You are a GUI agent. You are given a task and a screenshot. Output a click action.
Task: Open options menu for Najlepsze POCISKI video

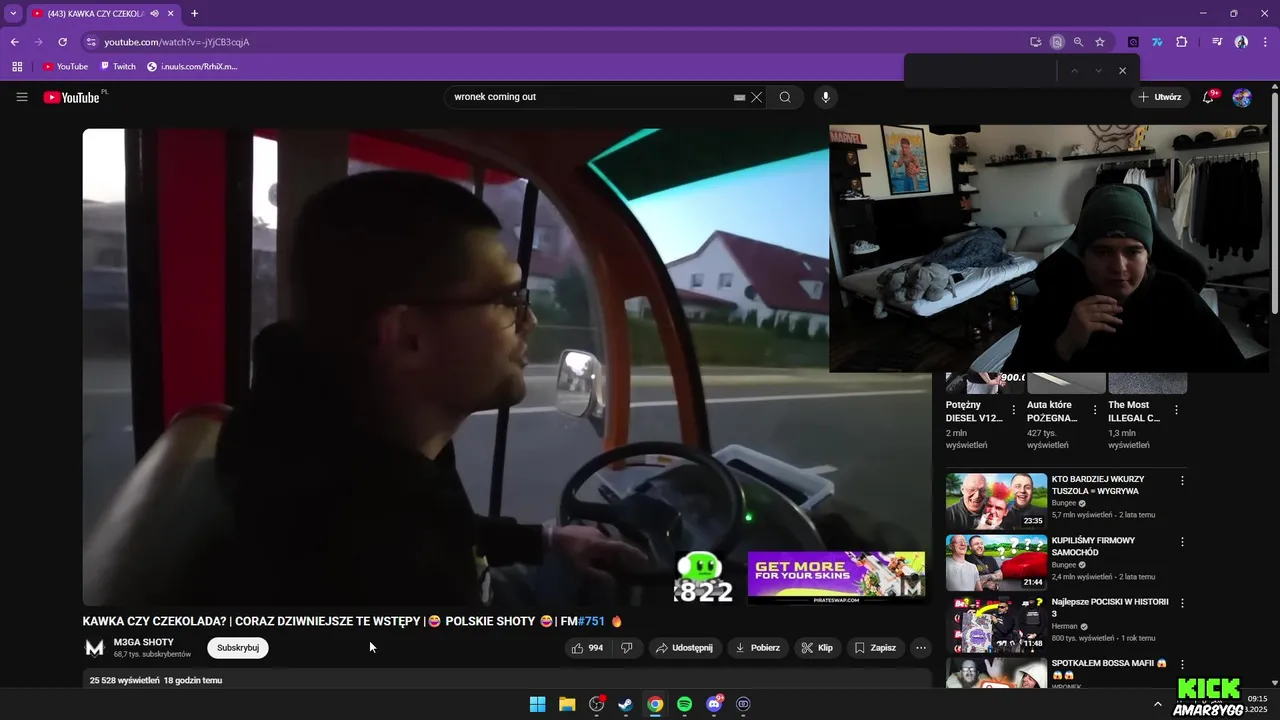click(x=1182, y=604)
